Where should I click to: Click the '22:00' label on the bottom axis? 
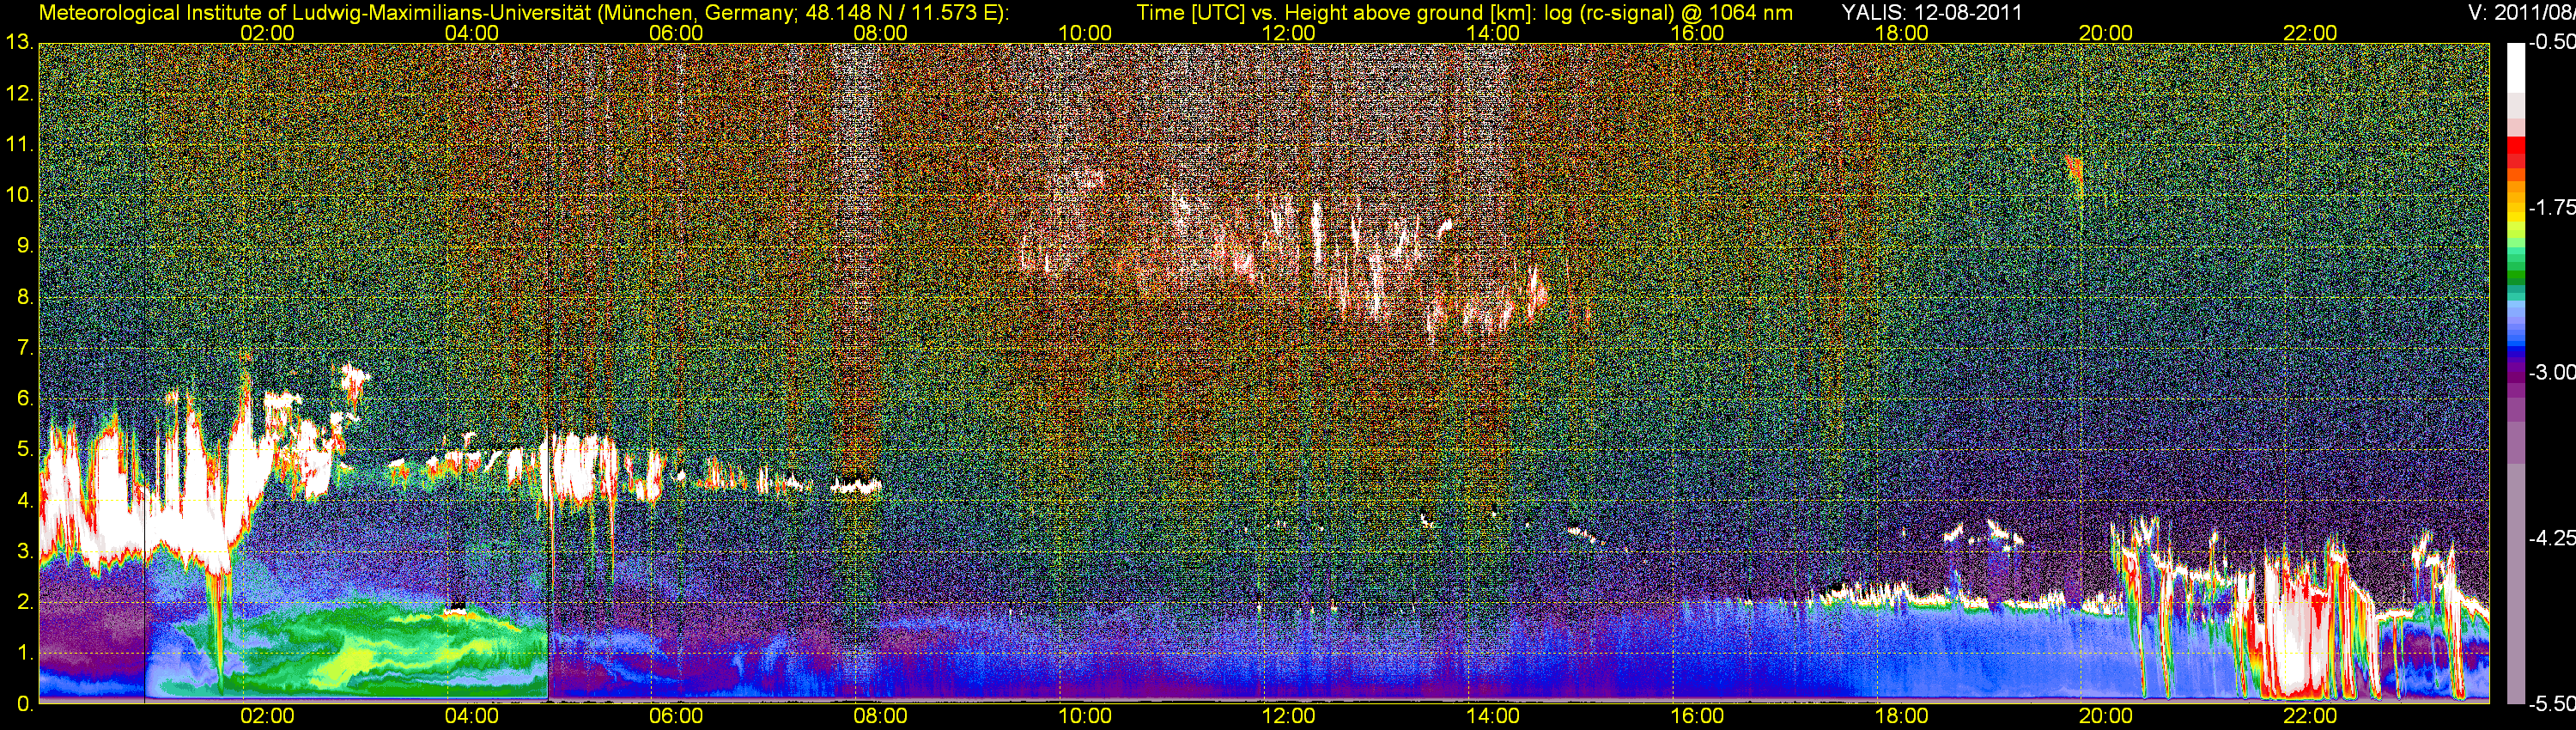tap(2310, 716)
